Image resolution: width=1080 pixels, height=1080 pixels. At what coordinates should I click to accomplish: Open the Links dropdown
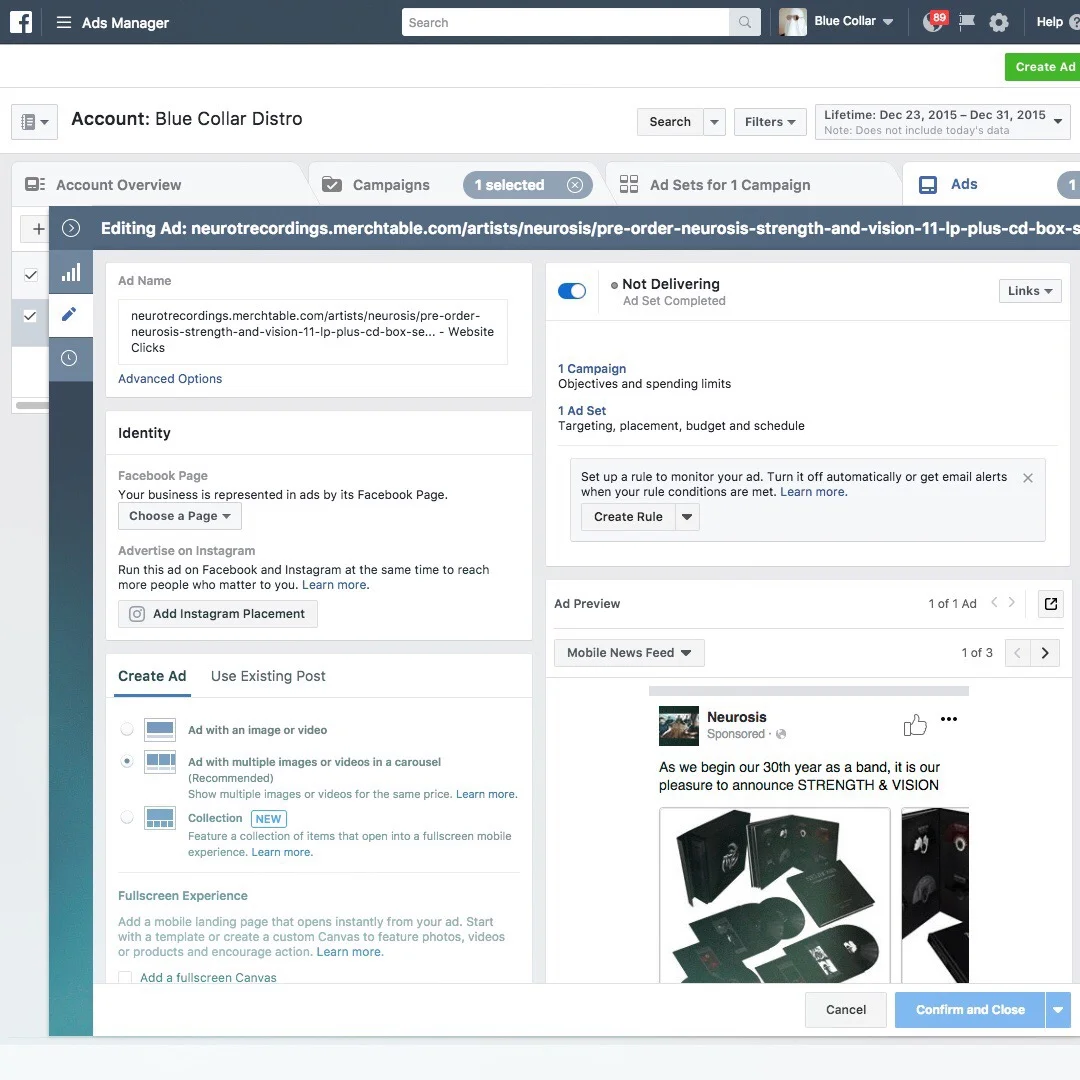click(1030, 291)
